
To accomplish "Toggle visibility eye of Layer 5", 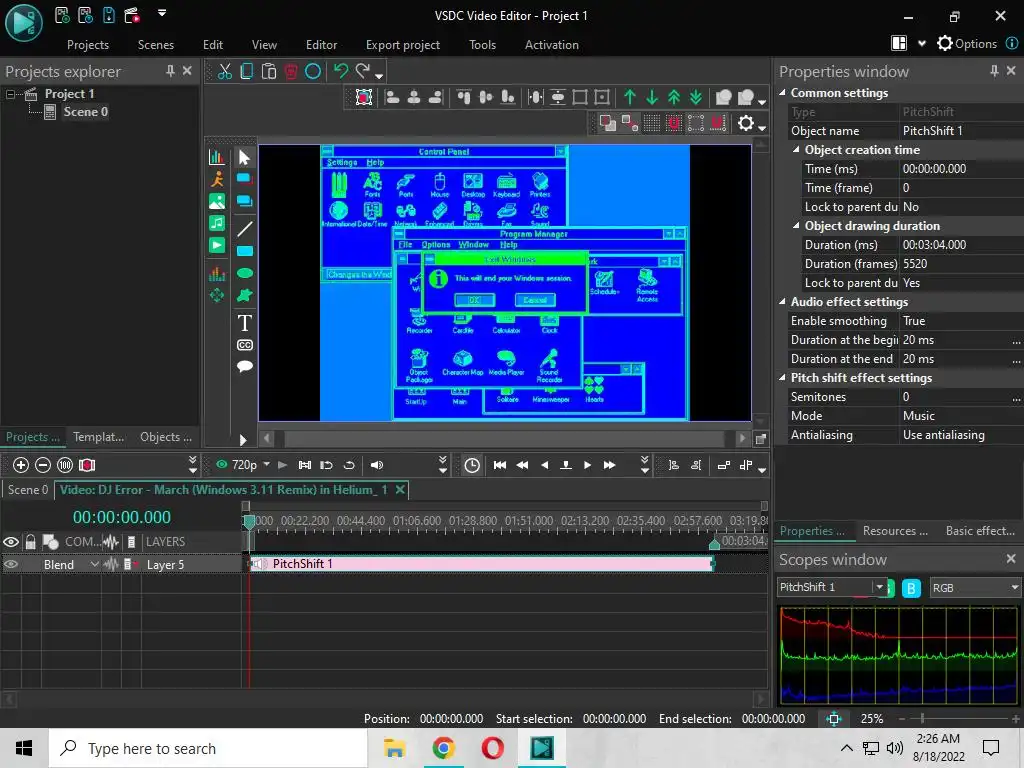I will point(11,564).
